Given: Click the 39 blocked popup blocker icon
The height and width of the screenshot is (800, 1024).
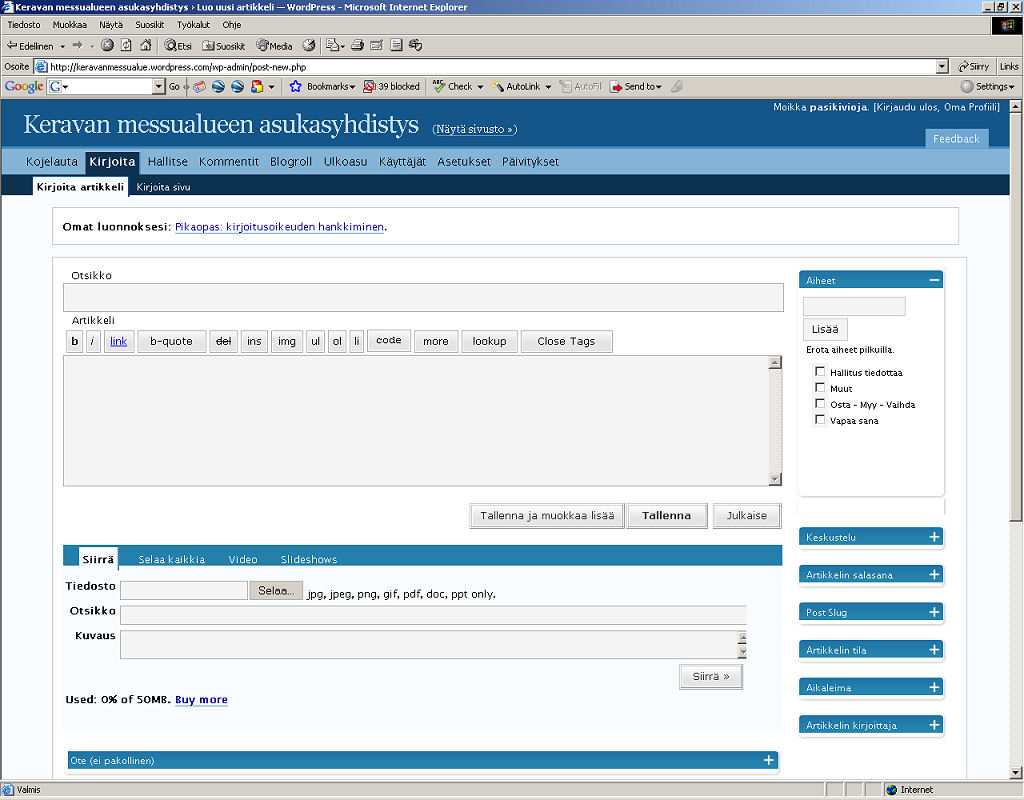Looking at the screenshot, I should 370,87.
